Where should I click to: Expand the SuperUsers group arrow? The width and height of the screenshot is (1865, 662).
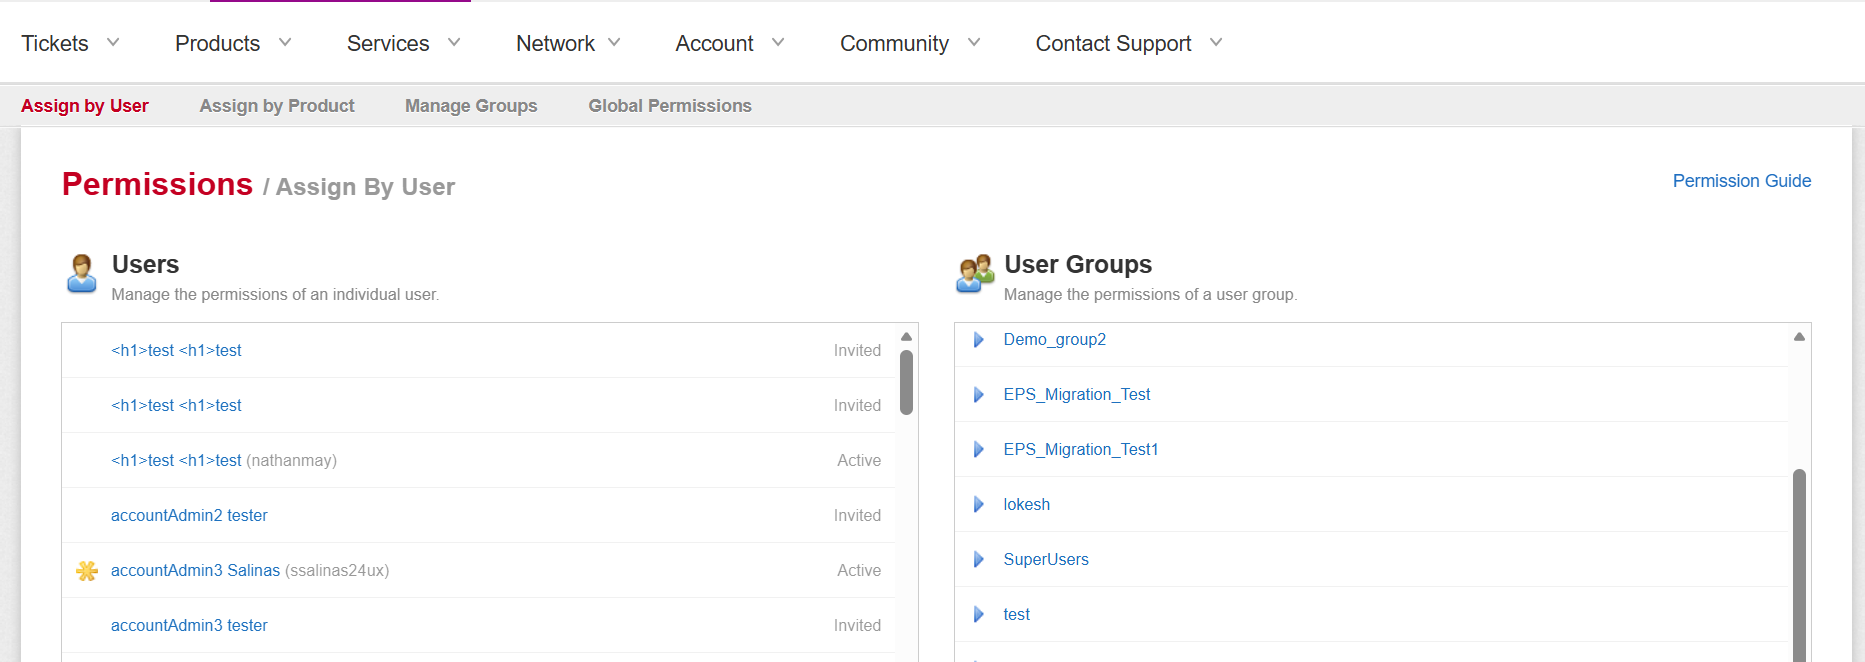[979, 560]
